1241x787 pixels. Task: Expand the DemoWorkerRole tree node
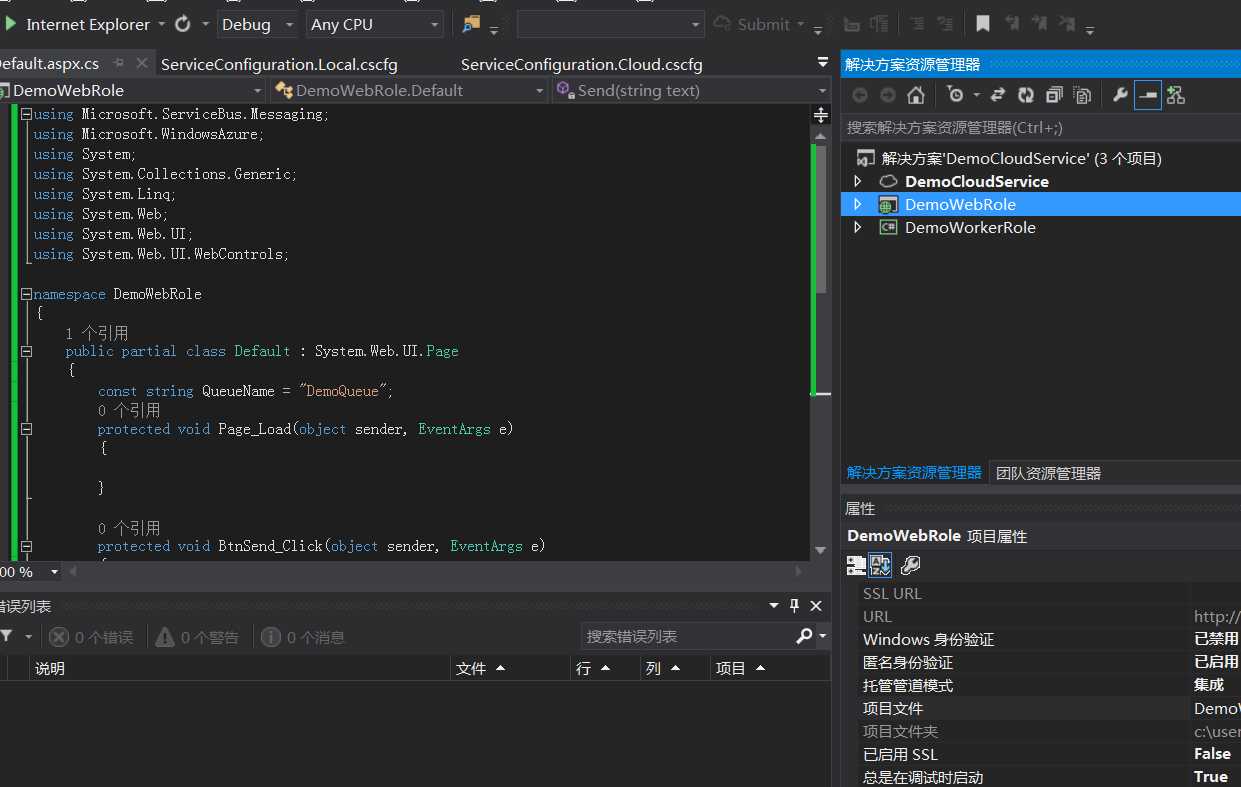[x=857, y=227]
